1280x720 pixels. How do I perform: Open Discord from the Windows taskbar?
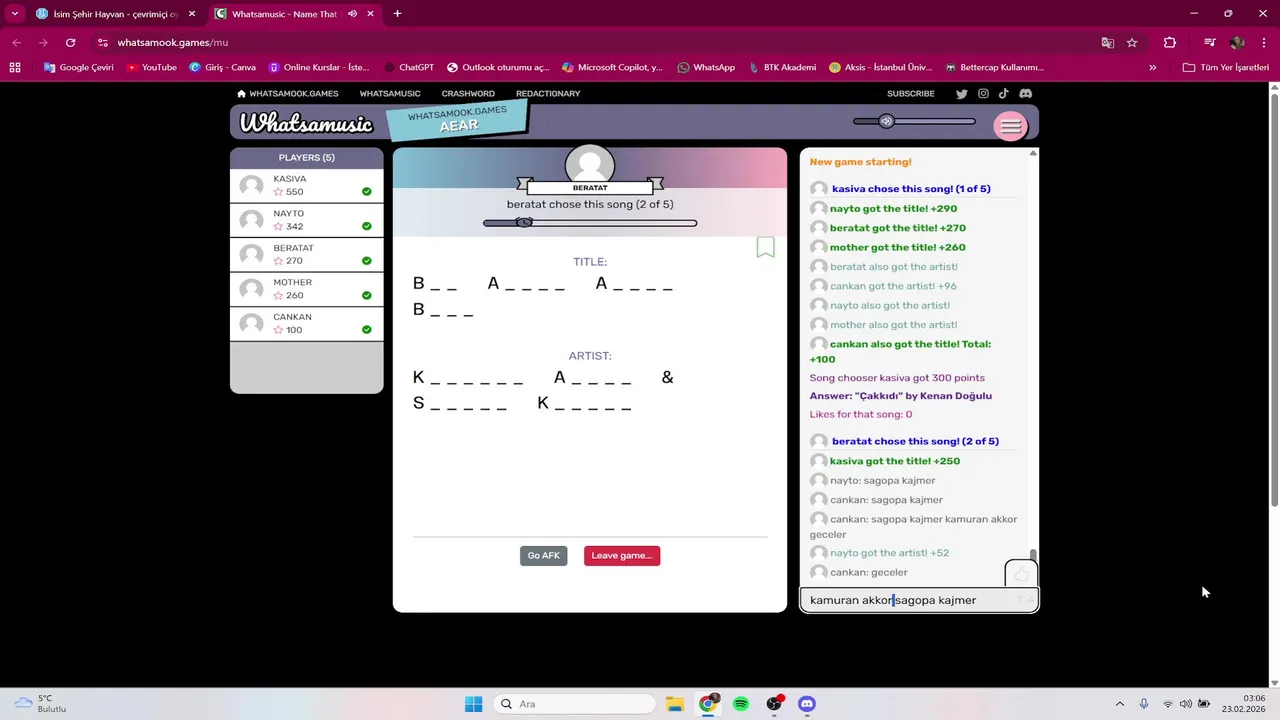[x=807, y=704]
